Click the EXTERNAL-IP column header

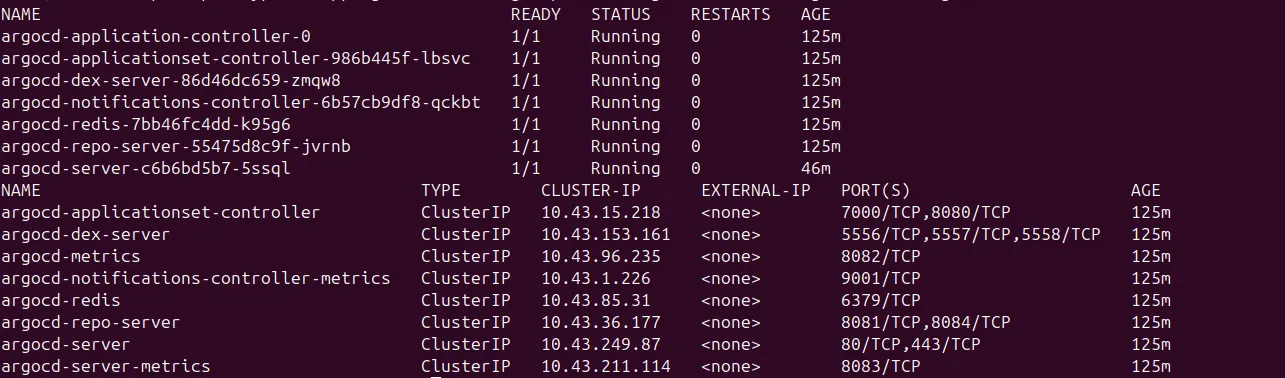(x=756, y=191)
